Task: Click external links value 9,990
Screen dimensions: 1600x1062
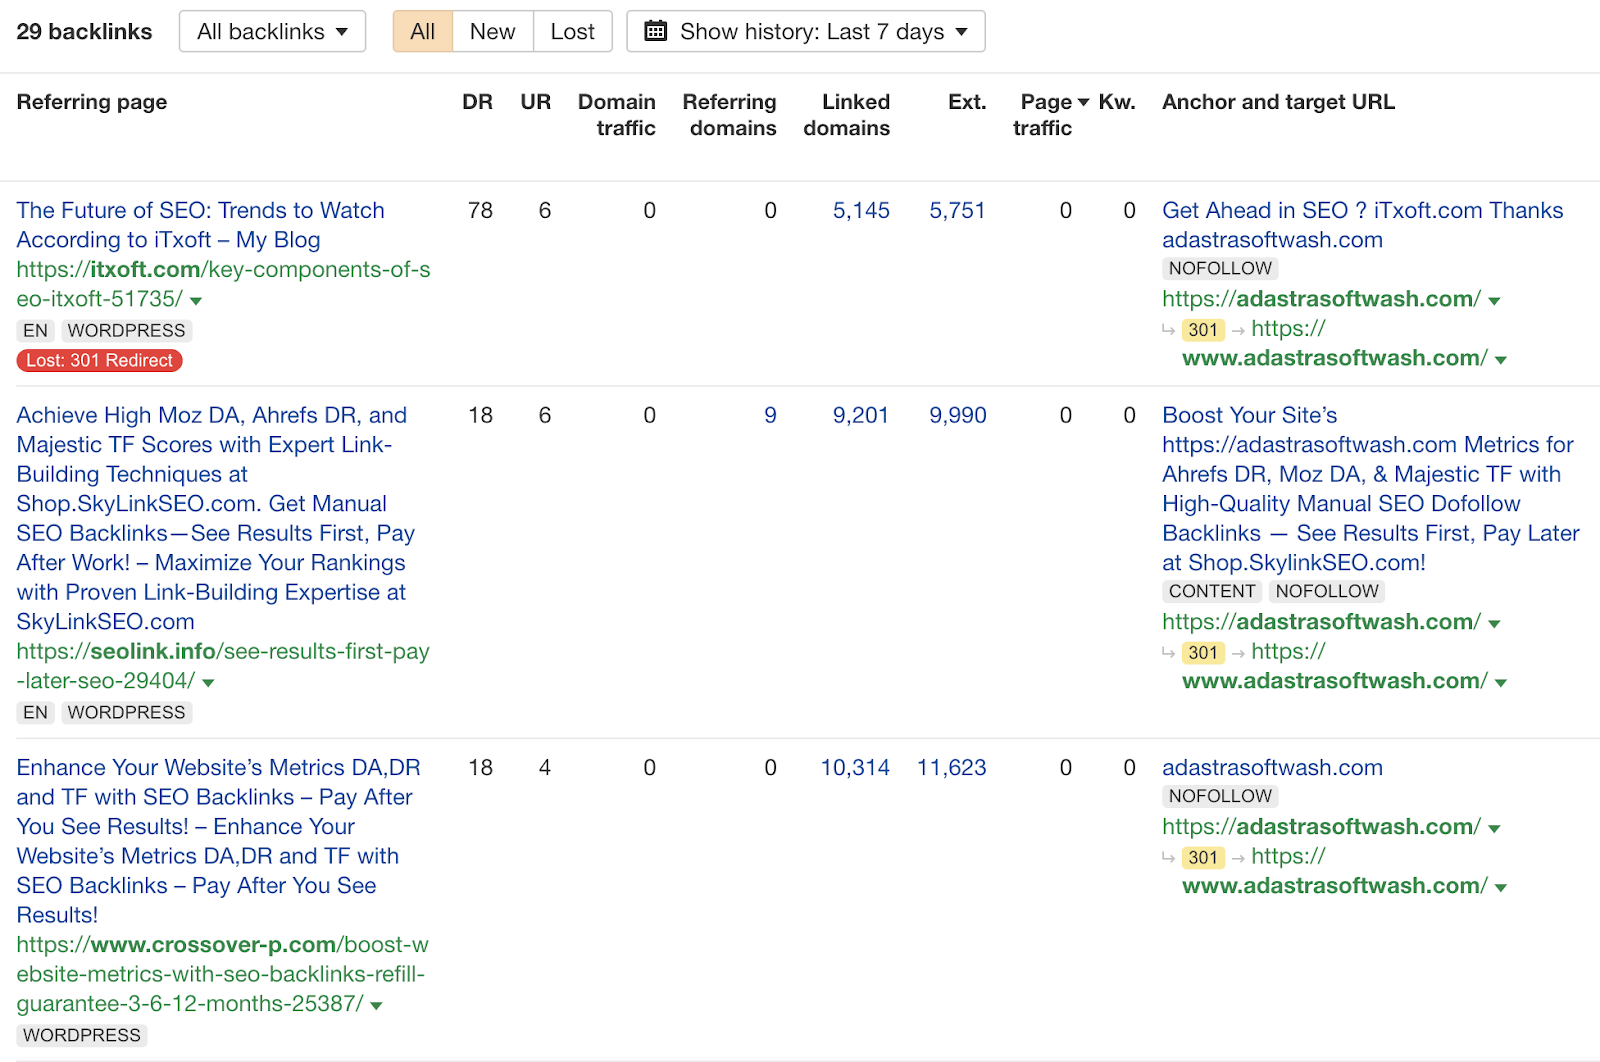Action: pyautogui.click(x=957, y=415)
